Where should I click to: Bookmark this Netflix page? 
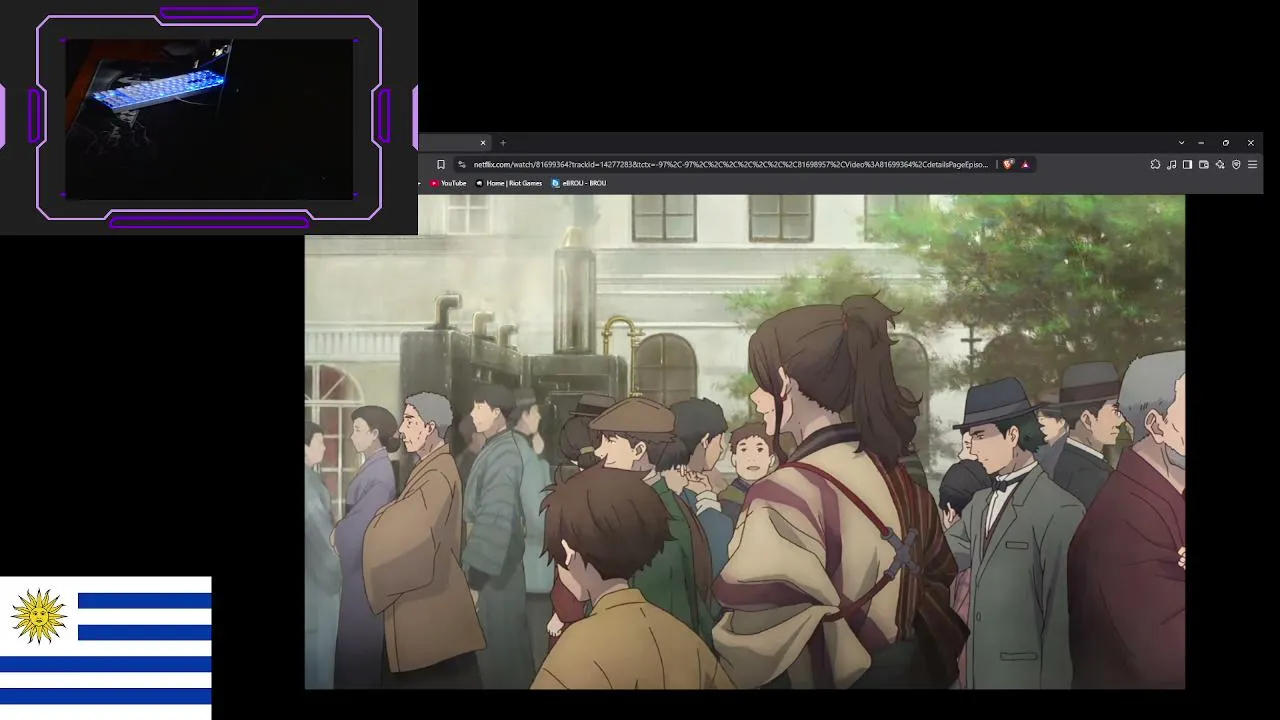pos(440,165)
